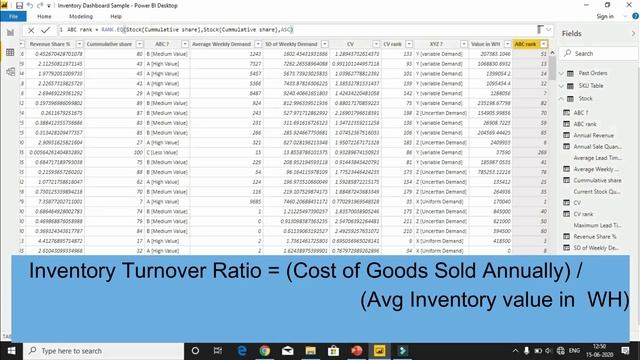This screenshot has width=640, height=360.
Task: Select Annual Sale Quan... field
Action: click(x=598, y=147)
